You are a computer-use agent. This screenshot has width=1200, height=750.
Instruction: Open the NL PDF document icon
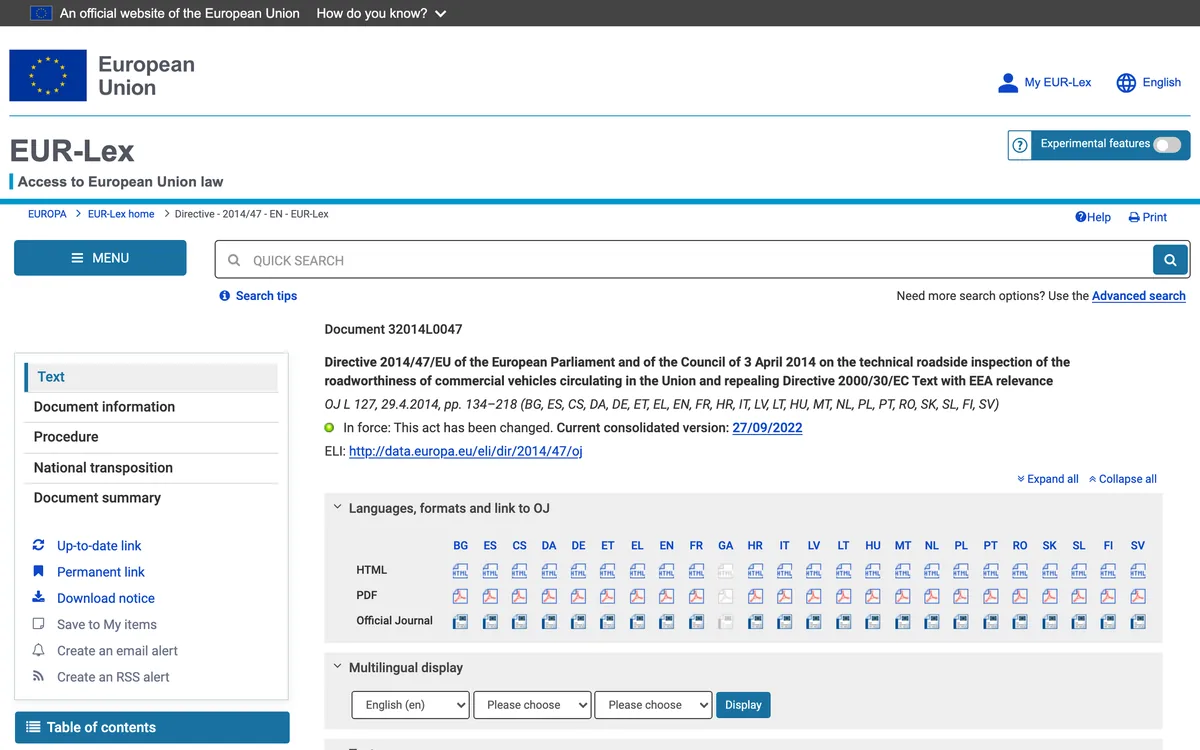coord(932,596)
